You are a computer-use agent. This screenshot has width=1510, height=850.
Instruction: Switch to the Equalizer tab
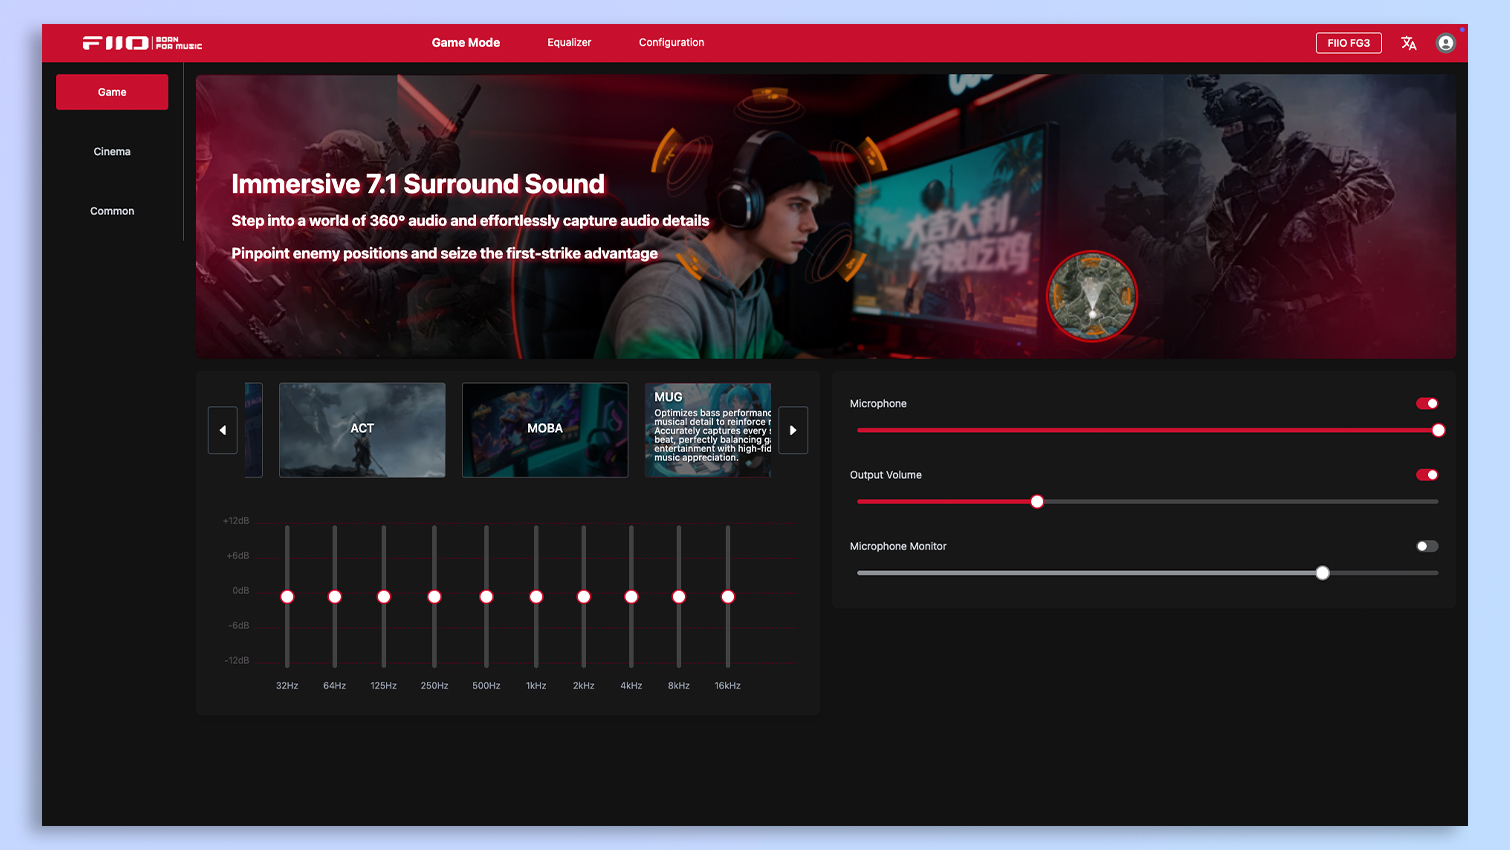click(x=569, y=43)
